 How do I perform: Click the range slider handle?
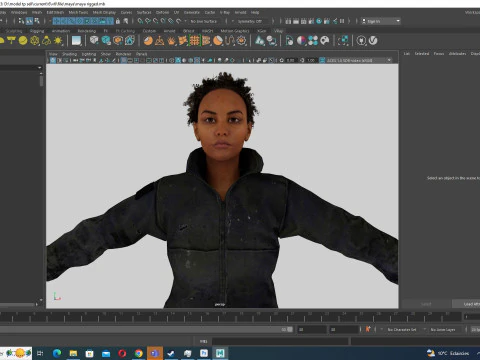coord(290,329)
